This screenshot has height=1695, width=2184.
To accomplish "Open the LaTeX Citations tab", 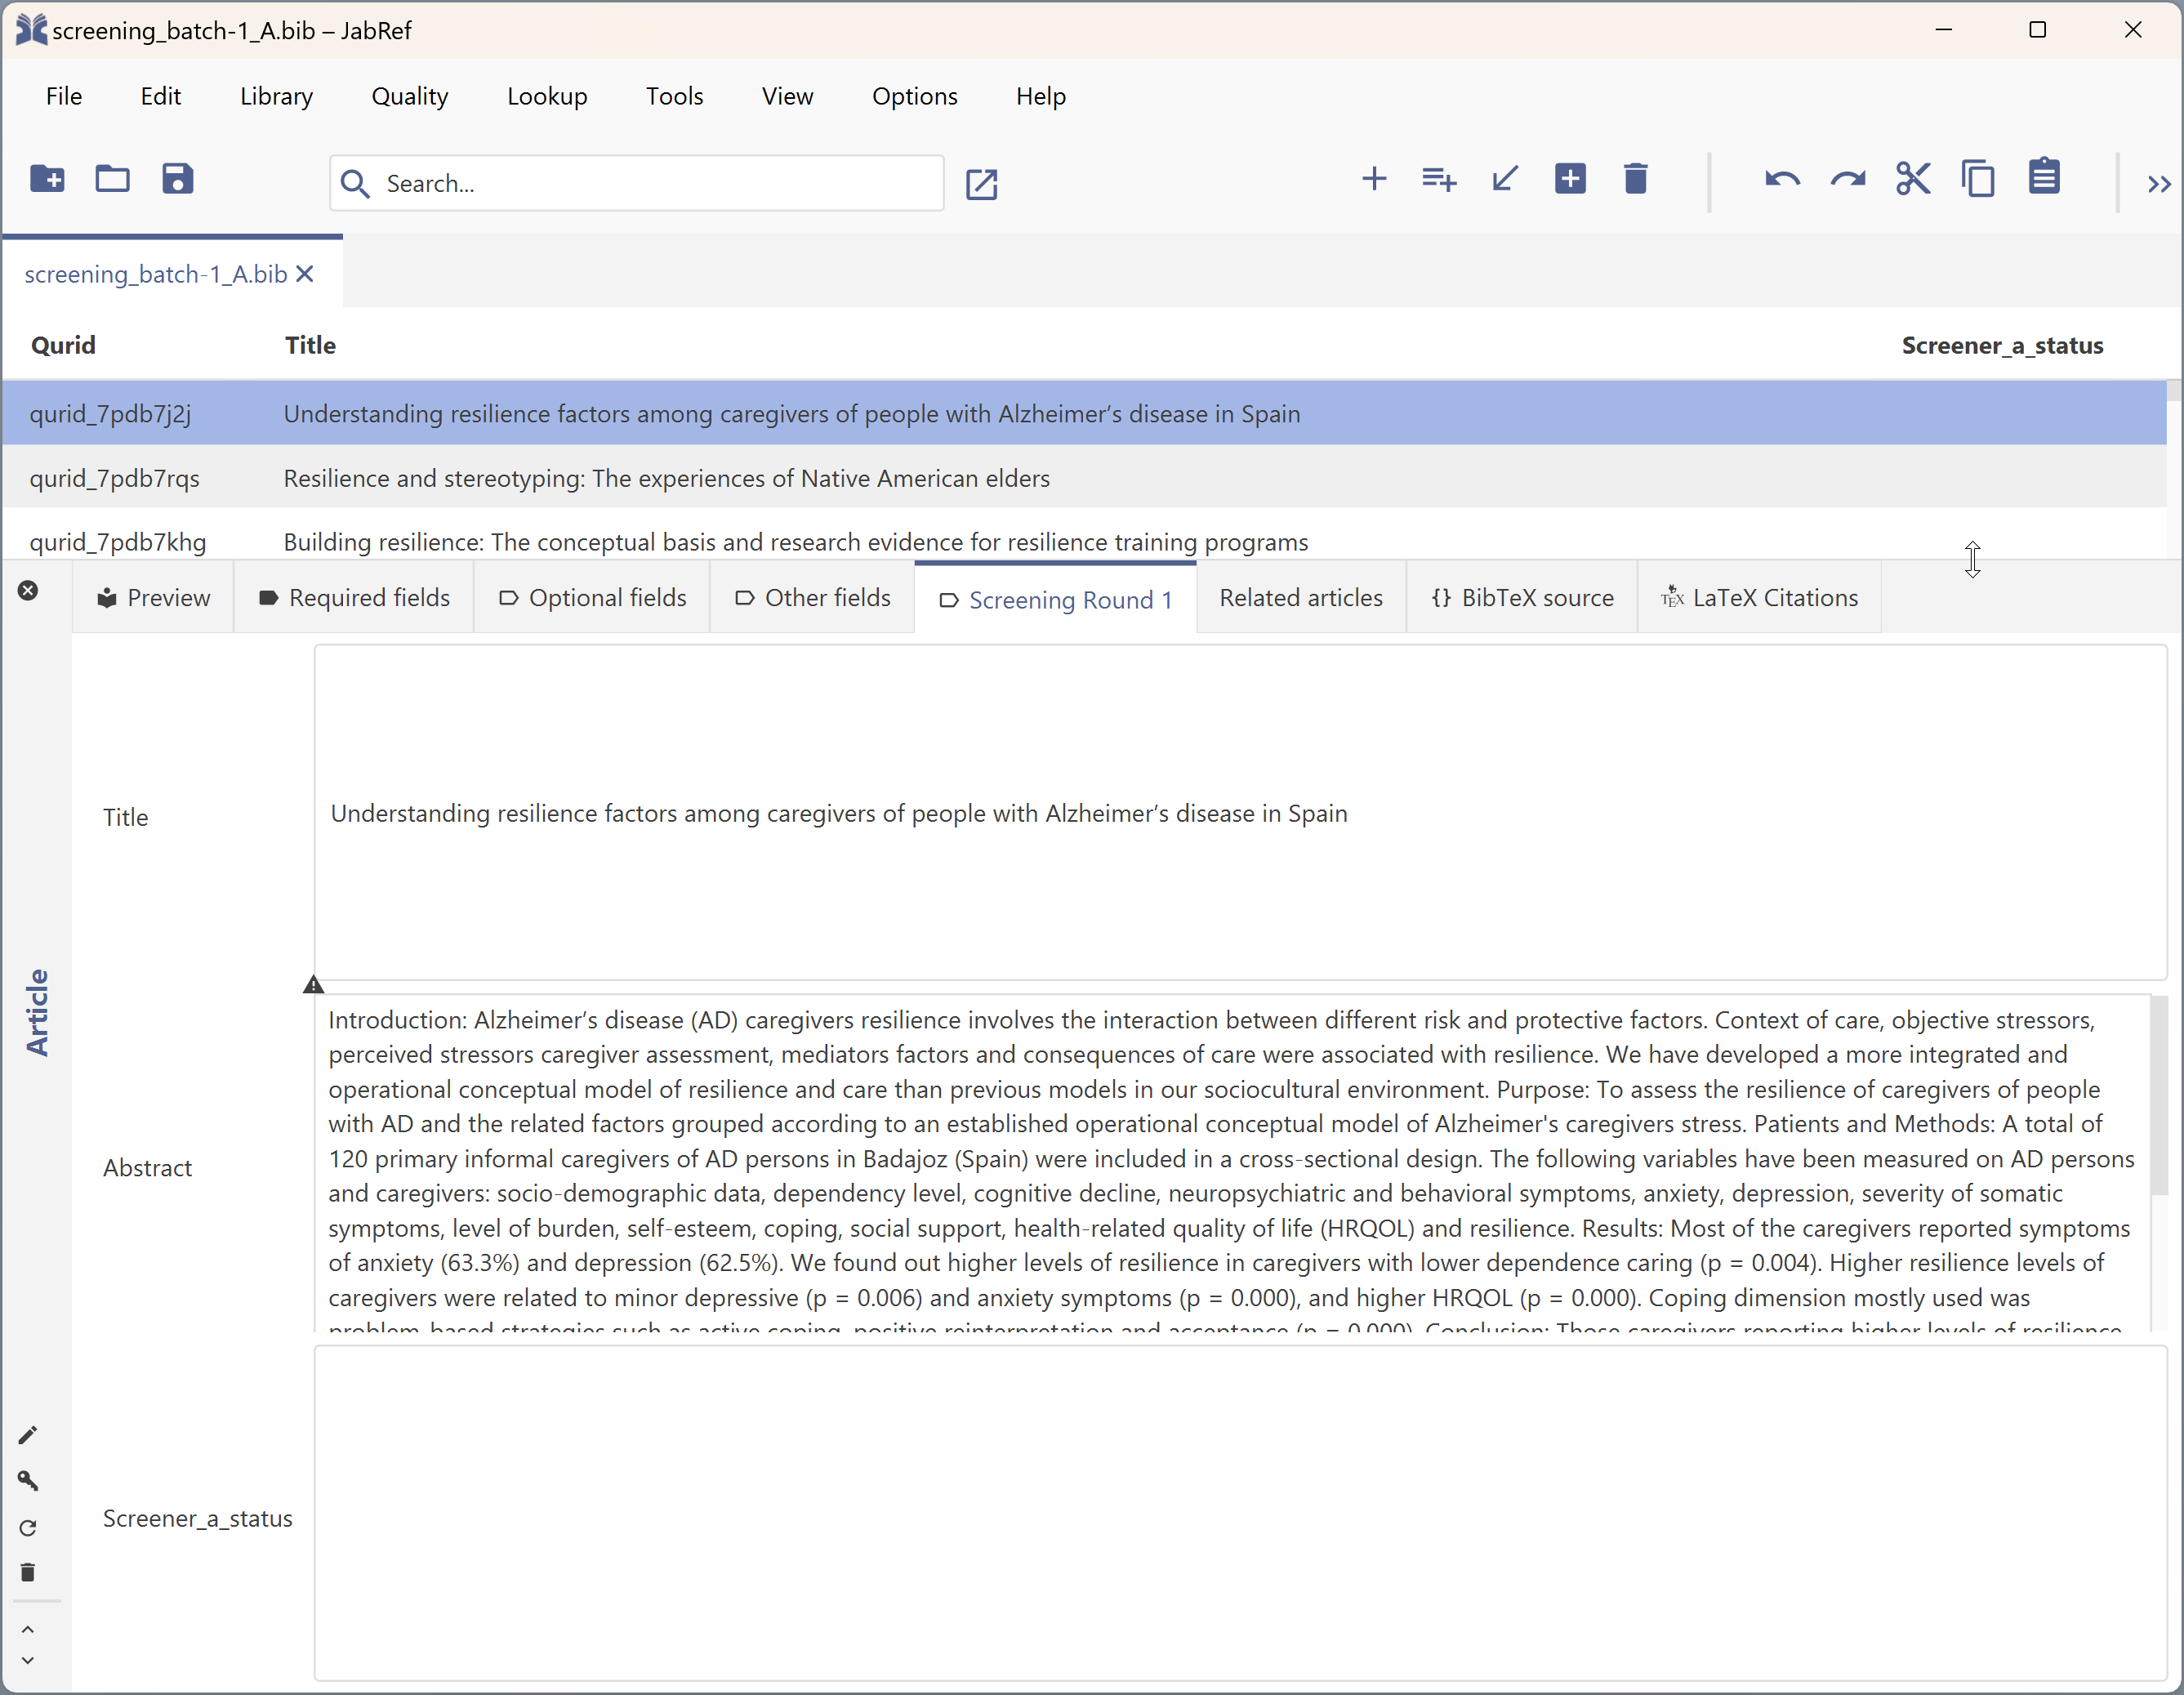I will click(x=1759, y=598).
